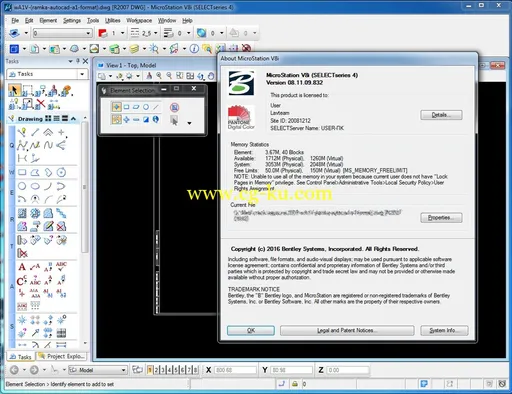Click the Tasks panel vertical scrollbar
Viewport: 512px width, 394px height.
85,187
